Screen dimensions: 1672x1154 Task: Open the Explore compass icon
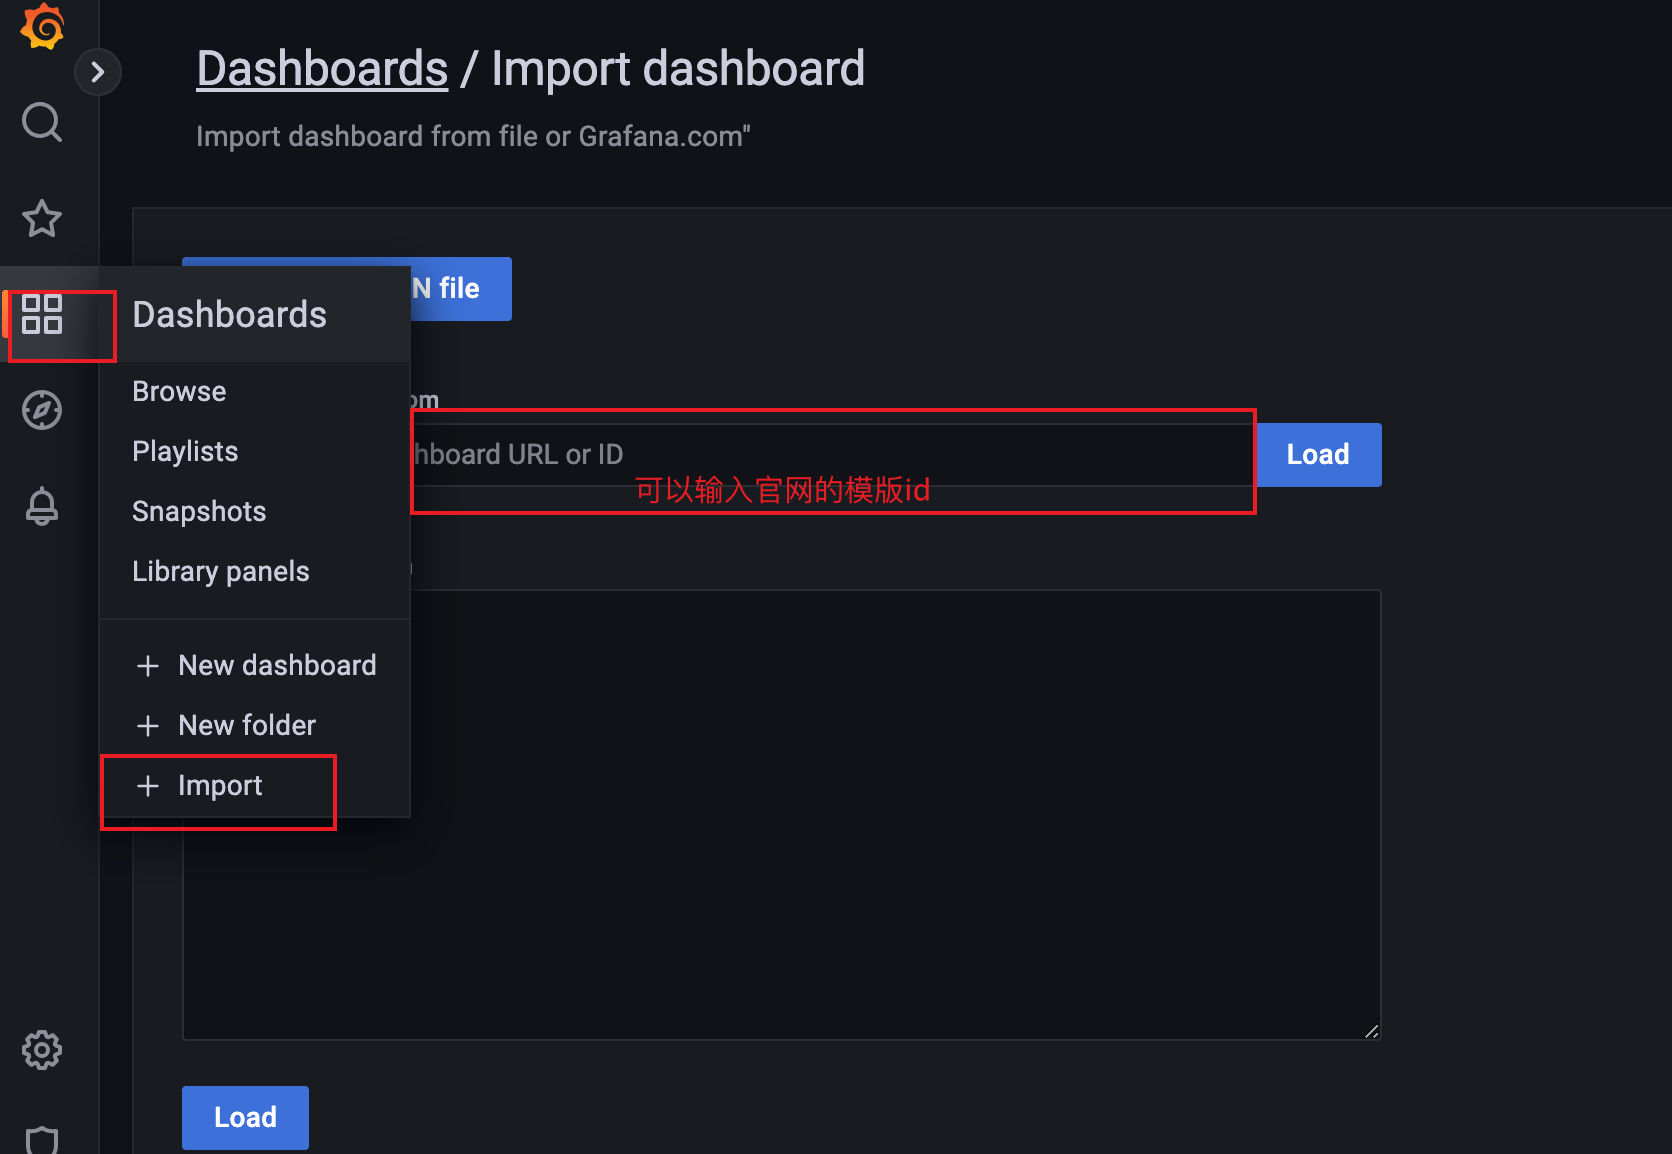(42, 410)
